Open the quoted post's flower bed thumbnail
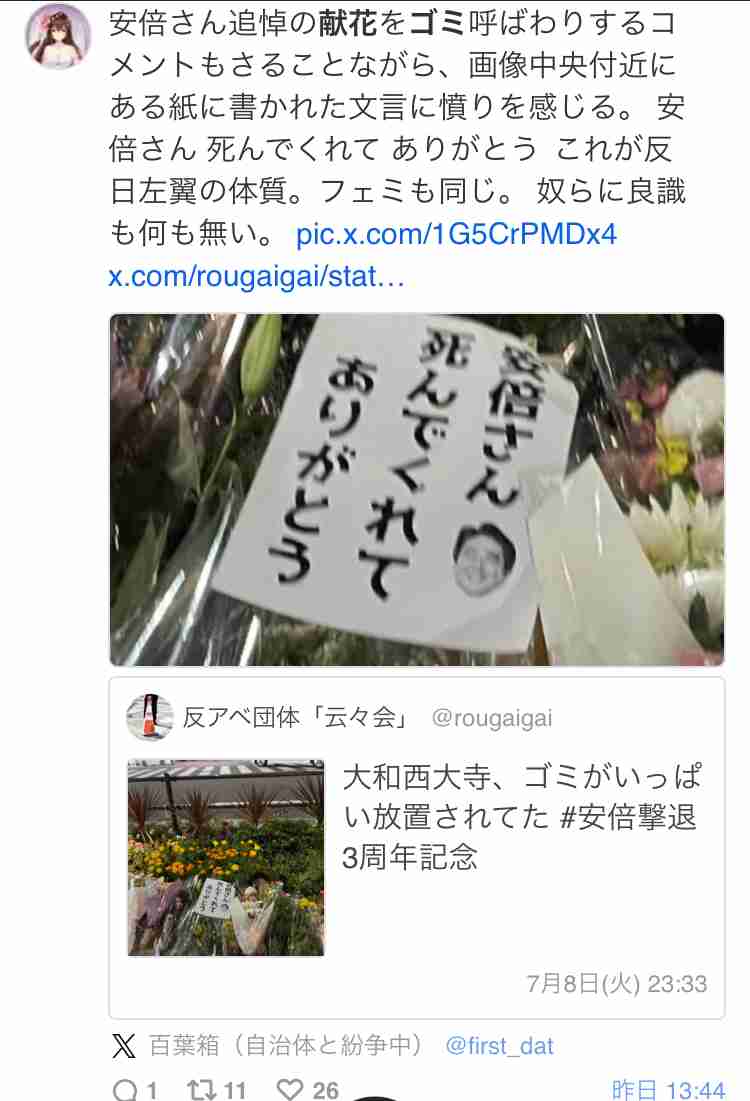Image resolution: width=750 pixels, height=1101 pixels. [x=226, y=857]
